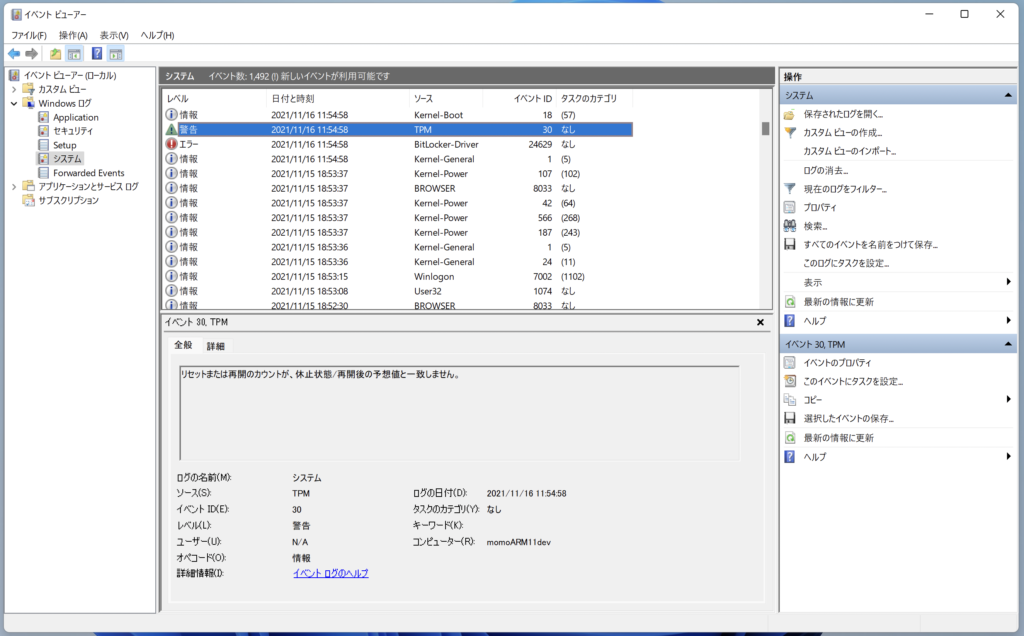Click the red error icon on BitLocker-Driver row
This screenshot has width=1024, height=636.
(171, 144)
